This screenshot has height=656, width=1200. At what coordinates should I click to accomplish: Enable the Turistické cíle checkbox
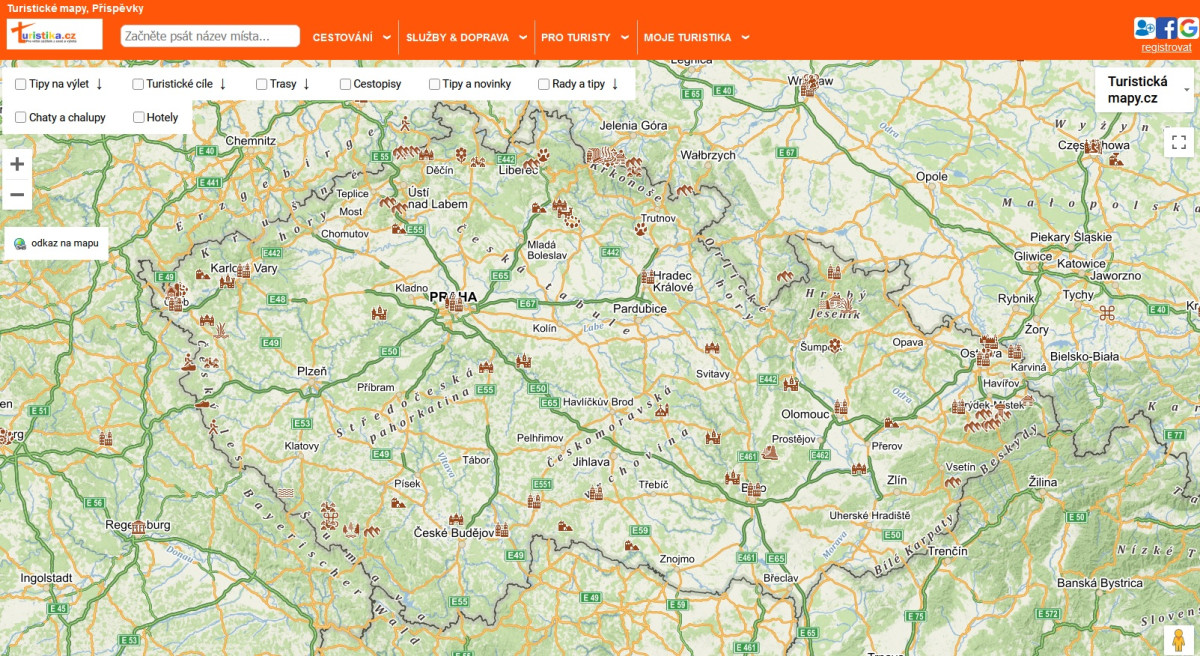(138, 84)
